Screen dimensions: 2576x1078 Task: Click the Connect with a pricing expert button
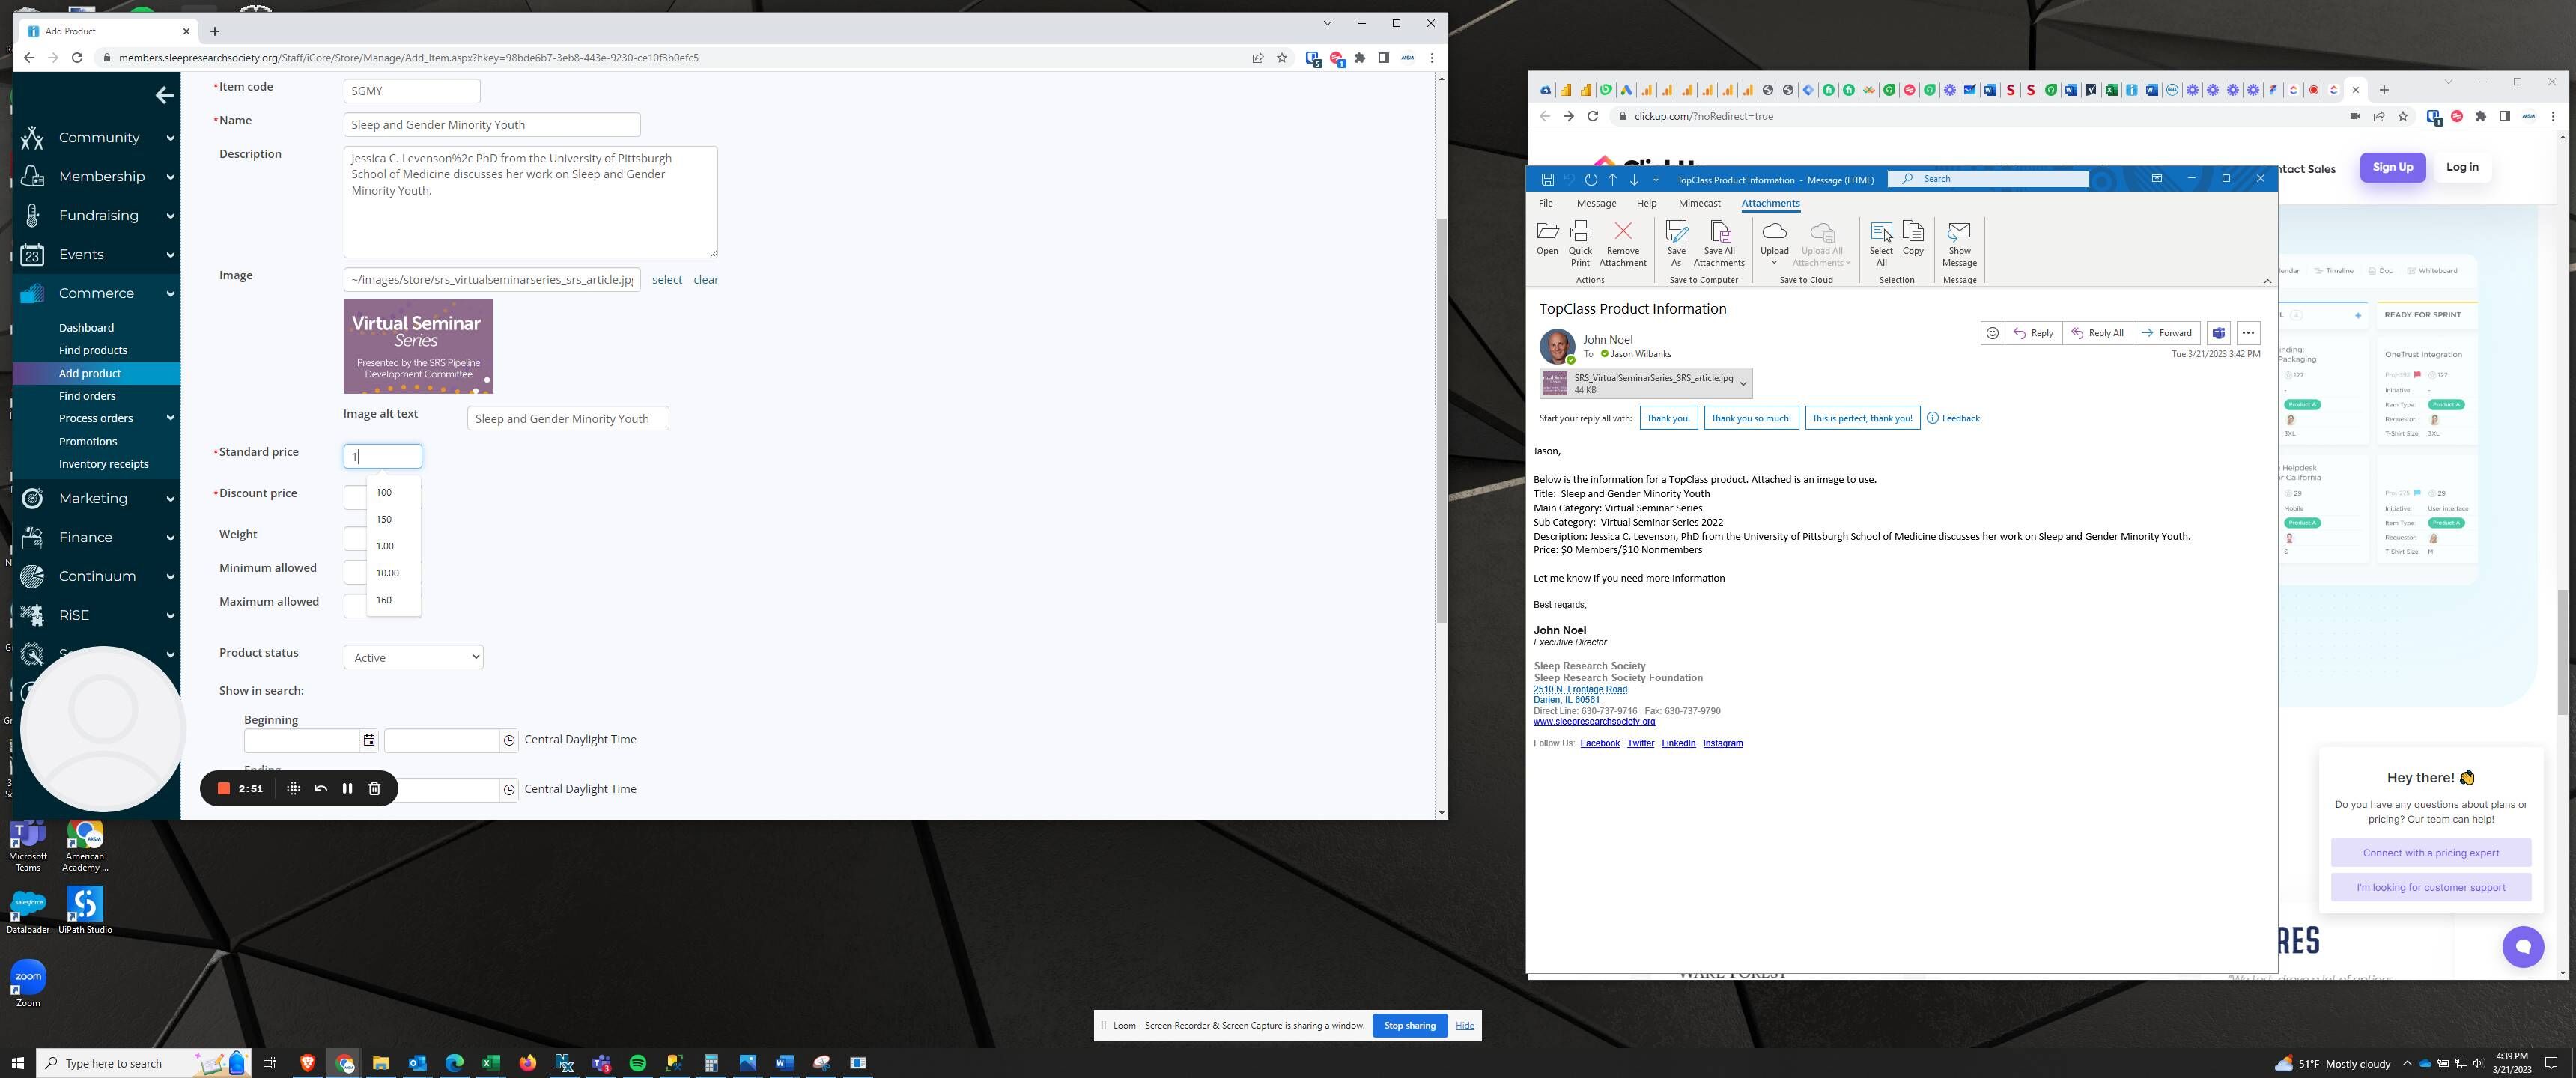[2431, 852]
